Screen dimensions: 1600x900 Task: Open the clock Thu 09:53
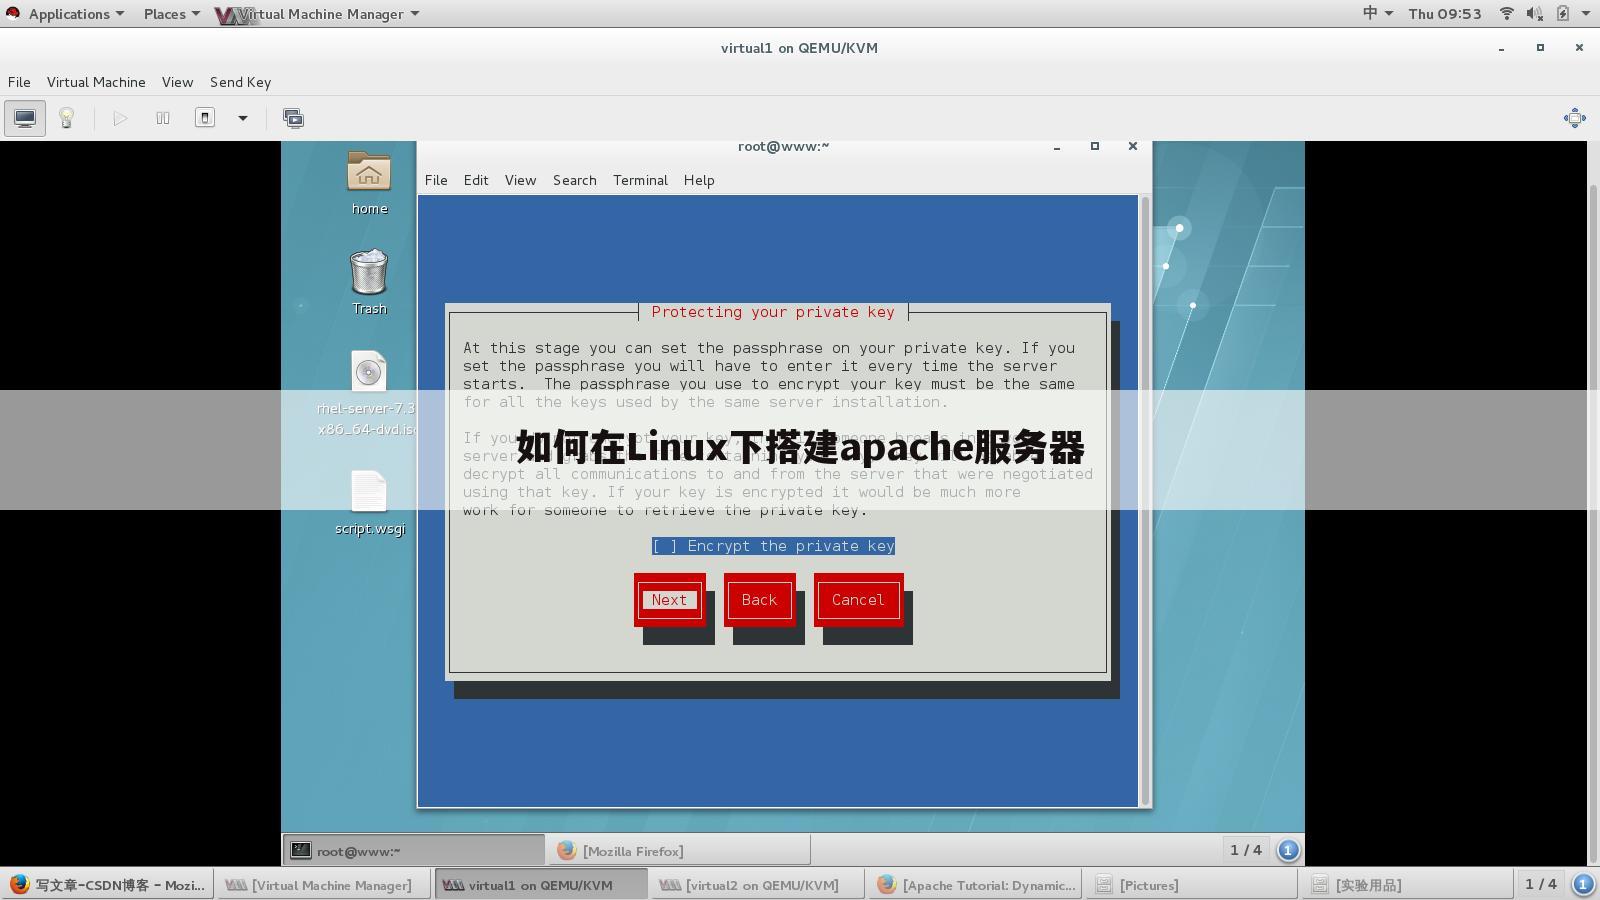click(x=1445, y=14)
